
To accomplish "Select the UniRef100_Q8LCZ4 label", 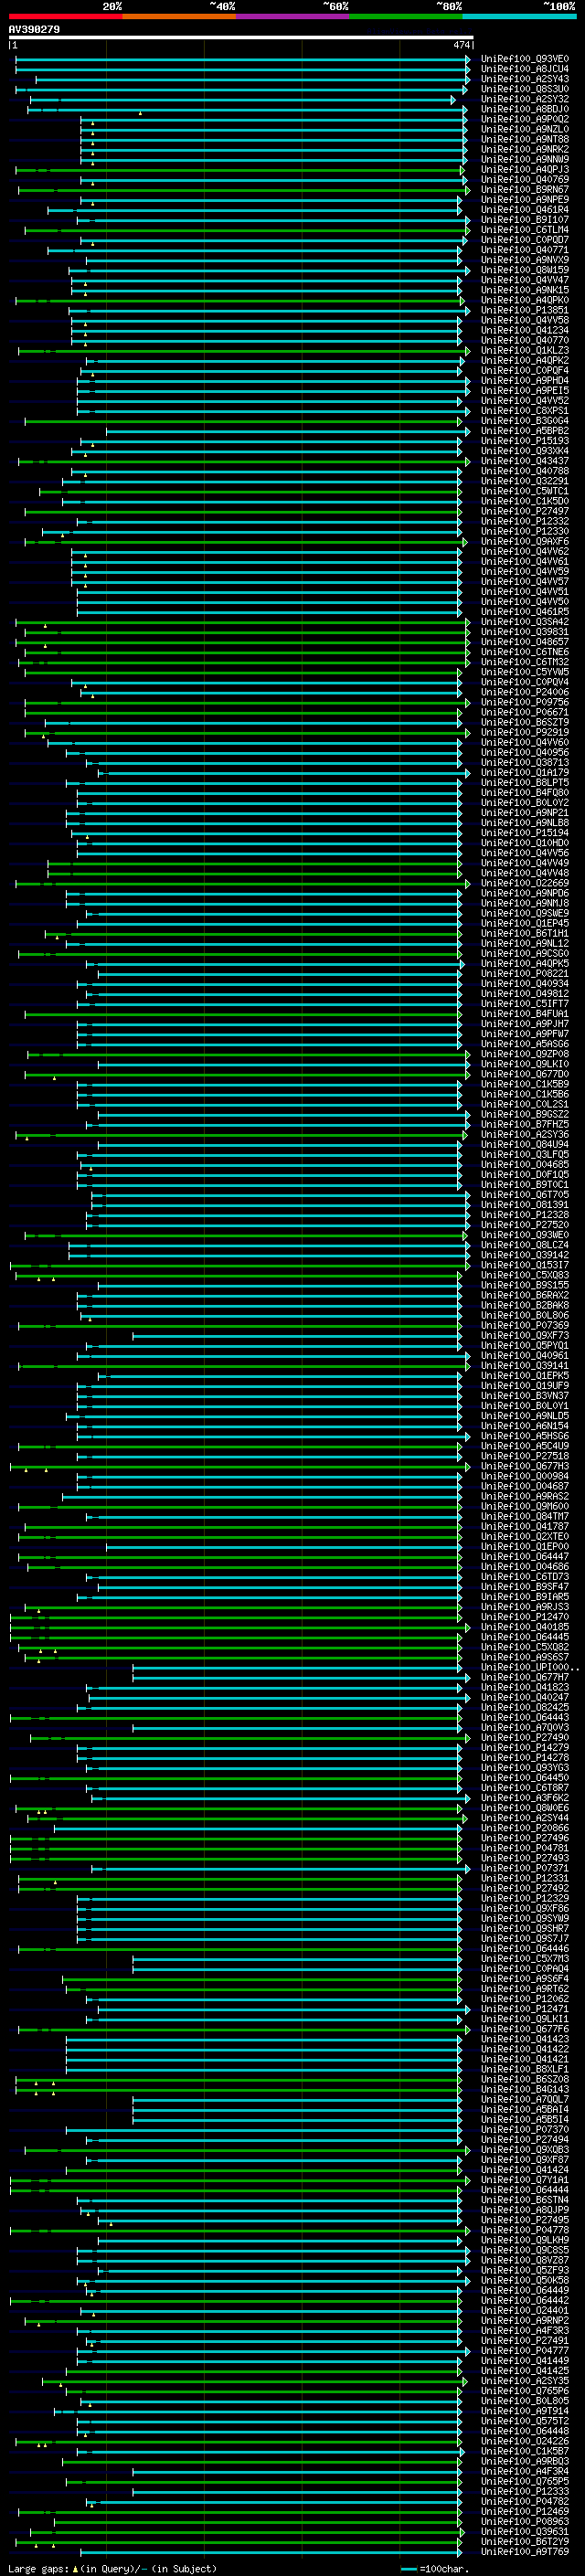I will pos(524,1245).
